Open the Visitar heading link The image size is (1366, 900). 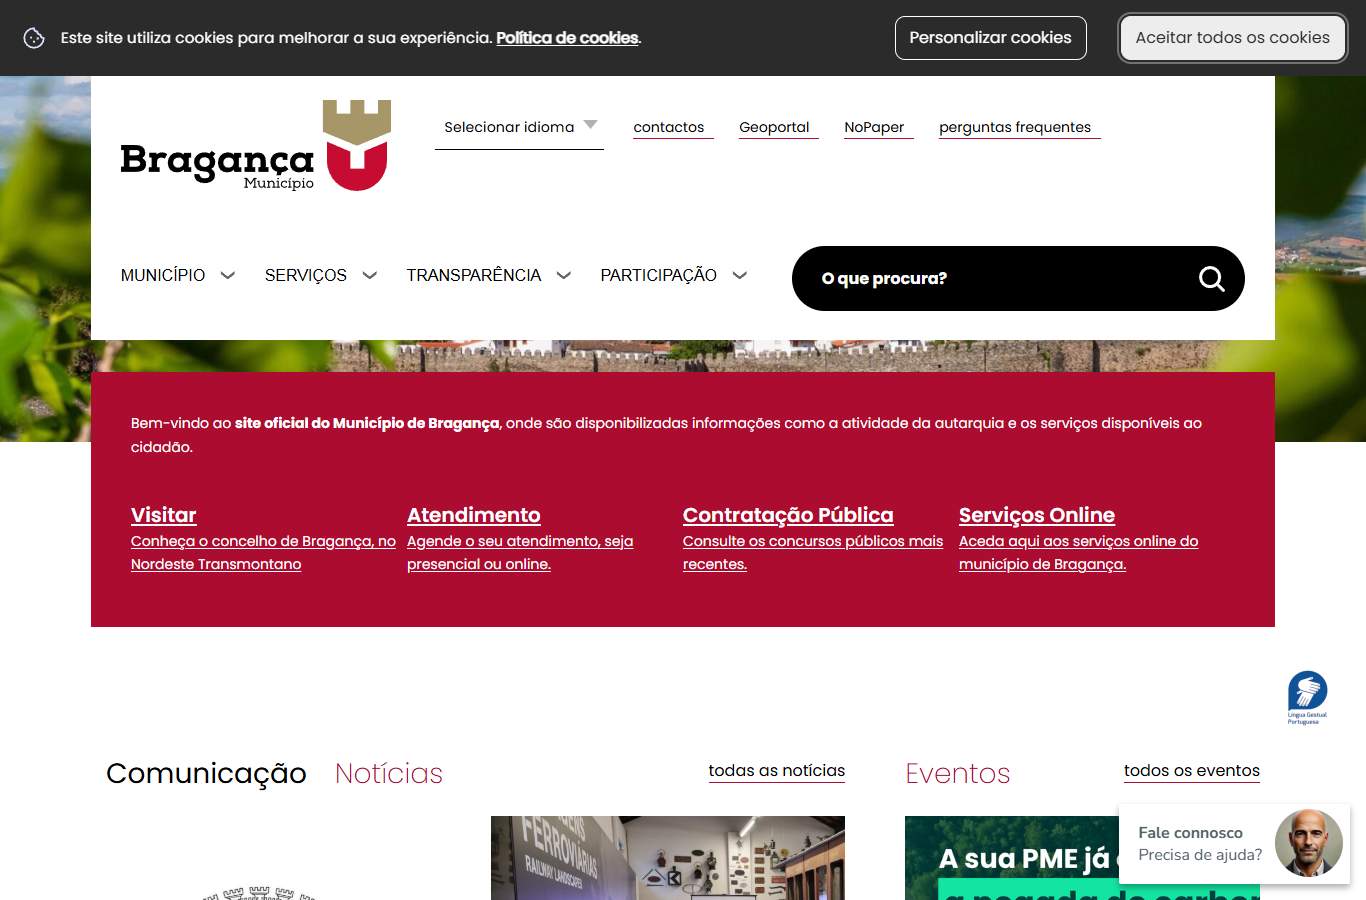click(x=164, y=515)
